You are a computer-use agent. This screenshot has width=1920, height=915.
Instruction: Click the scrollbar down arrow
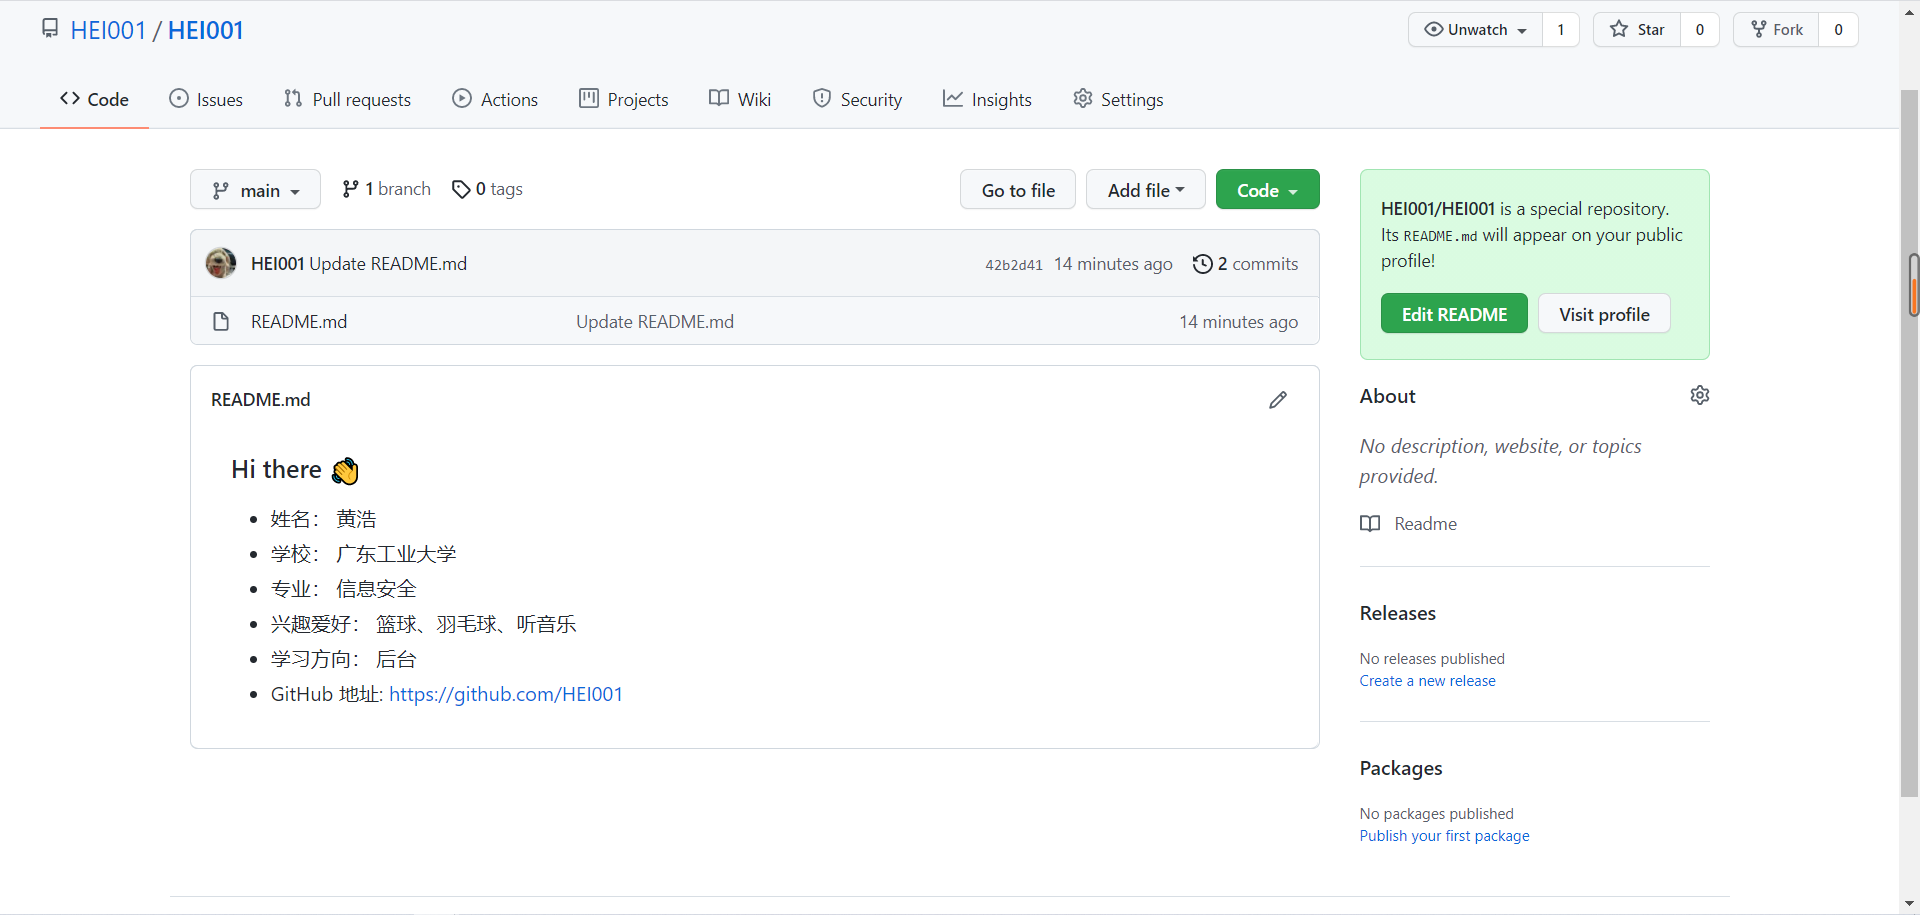[x=1910, y=904]
